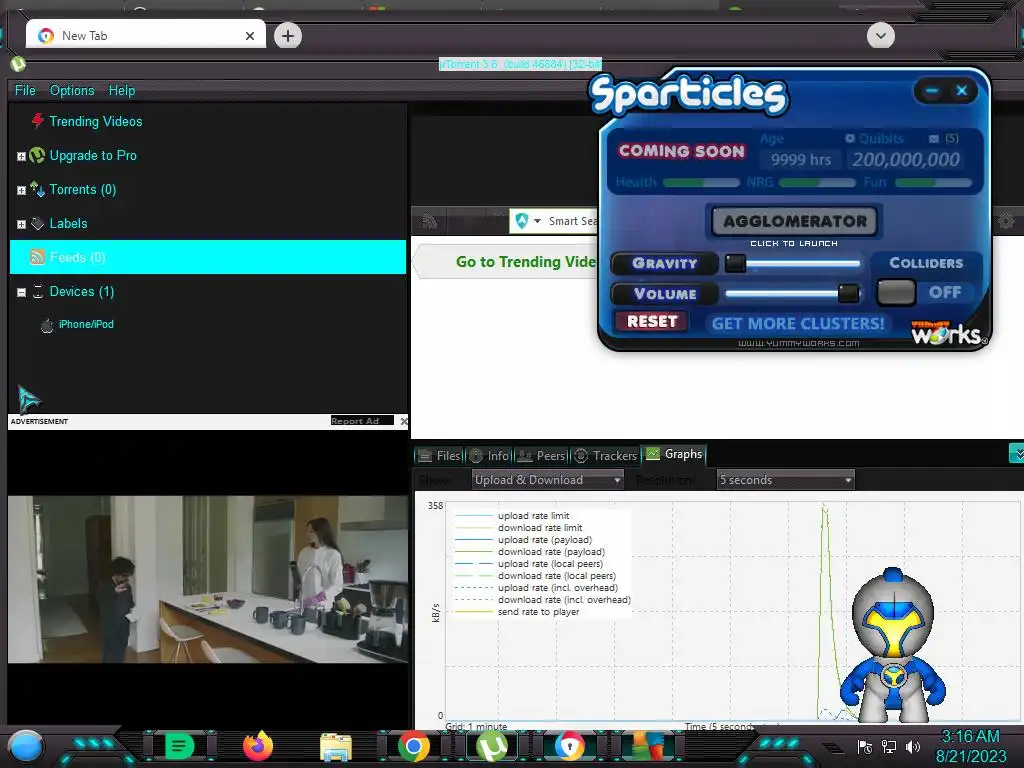Open the Options menu

(72, 90)
